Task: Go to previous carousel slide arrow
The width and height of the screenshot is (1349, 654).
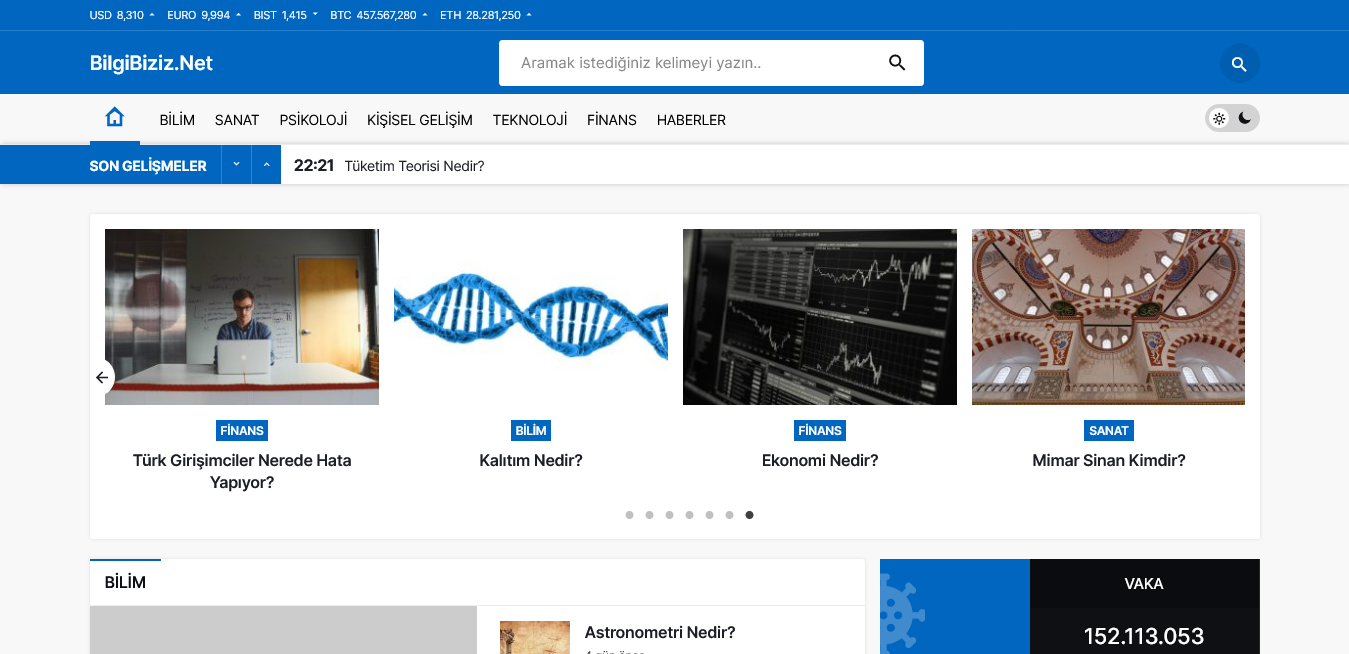Action: click(x=101, y=377)
